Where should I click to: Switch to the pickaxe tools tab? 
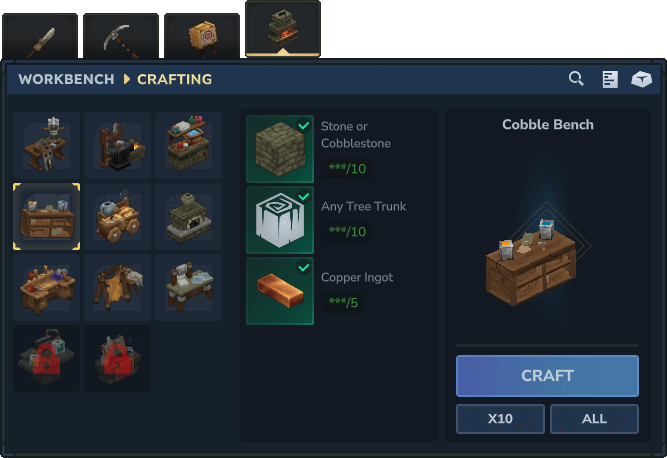tap(121, 36)
